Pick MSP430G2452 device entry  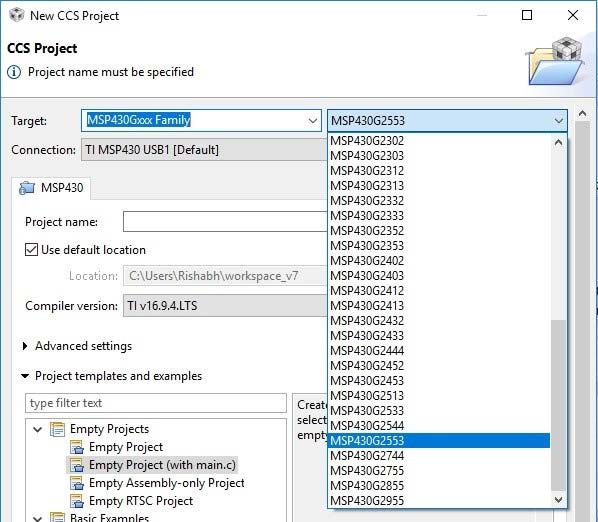tap(439, 366)
